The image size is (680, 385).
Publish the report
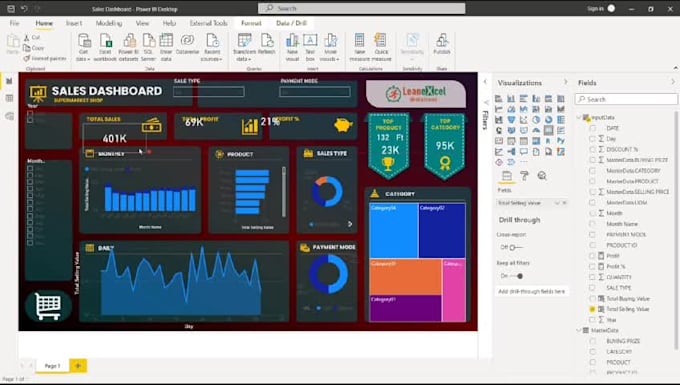(441, 44)
